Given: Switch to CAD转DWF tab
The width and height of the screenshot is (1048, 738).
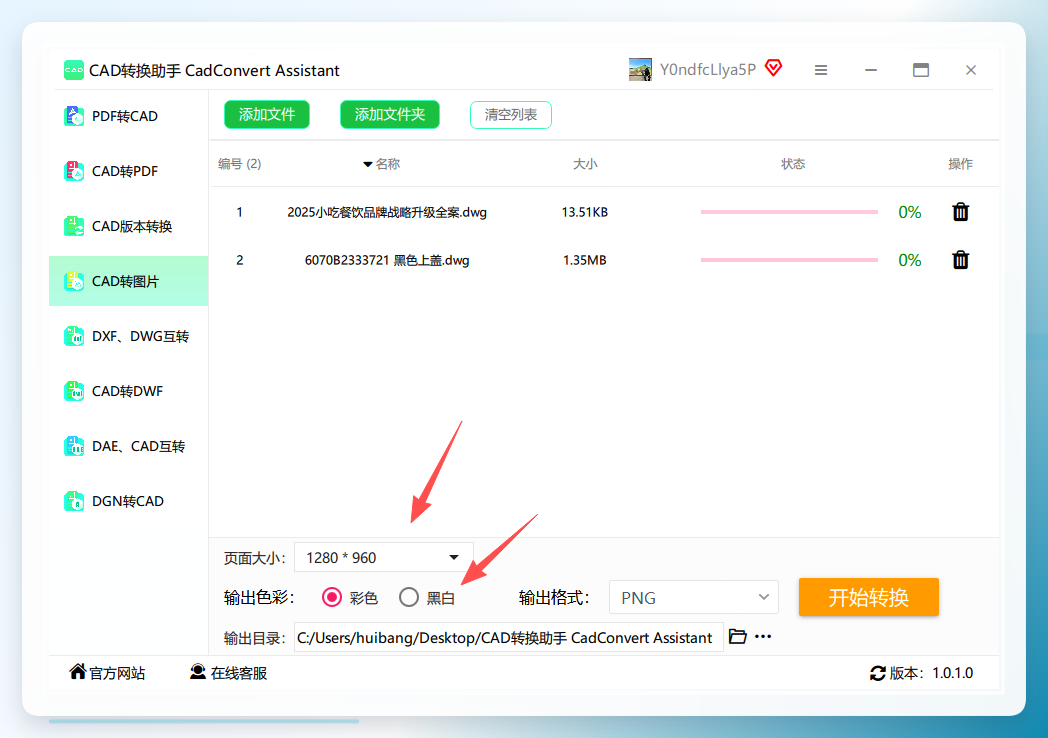Looking at the screenshot, I should (x=128, y=391).
